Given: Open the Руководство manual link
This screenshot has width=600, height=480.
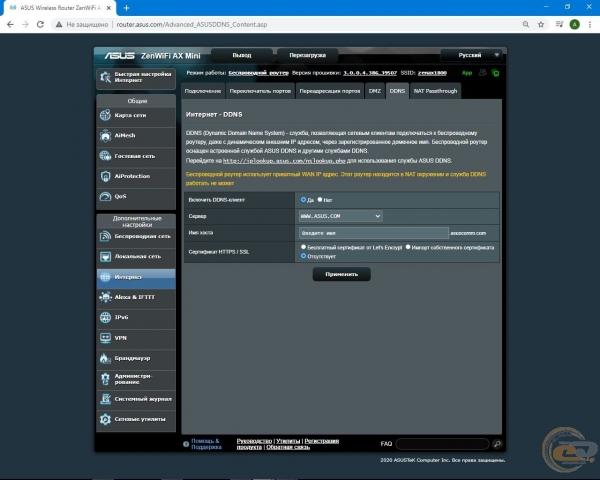Looking at the screenshot, I should pyautogui.click(x=254, y=441).
